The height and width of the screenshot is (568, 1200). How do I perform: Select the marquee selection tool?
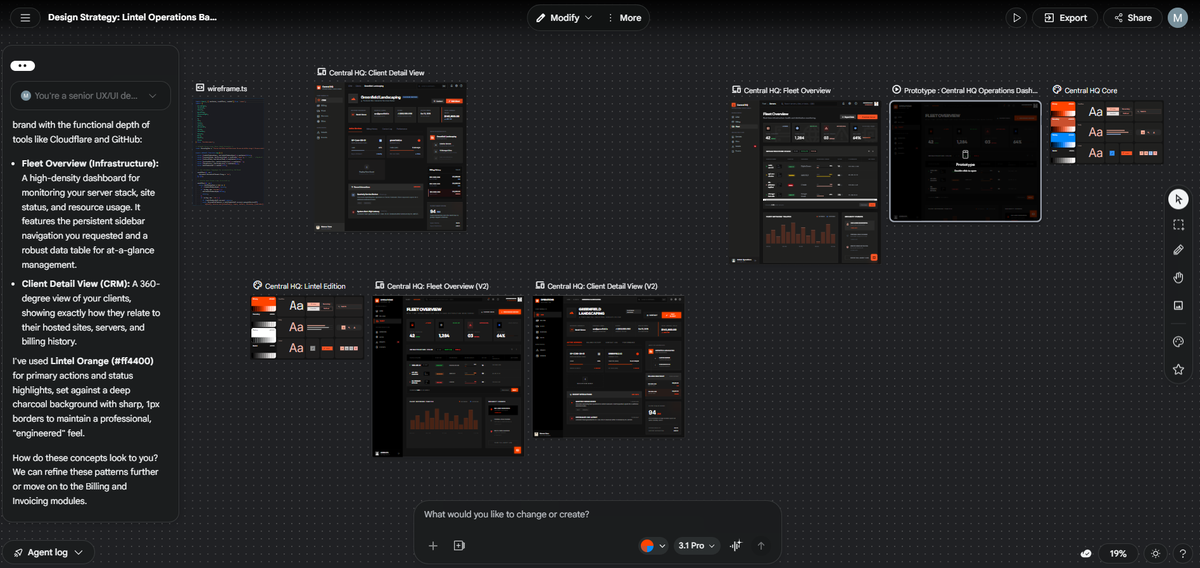click(x=1178, y=224)
